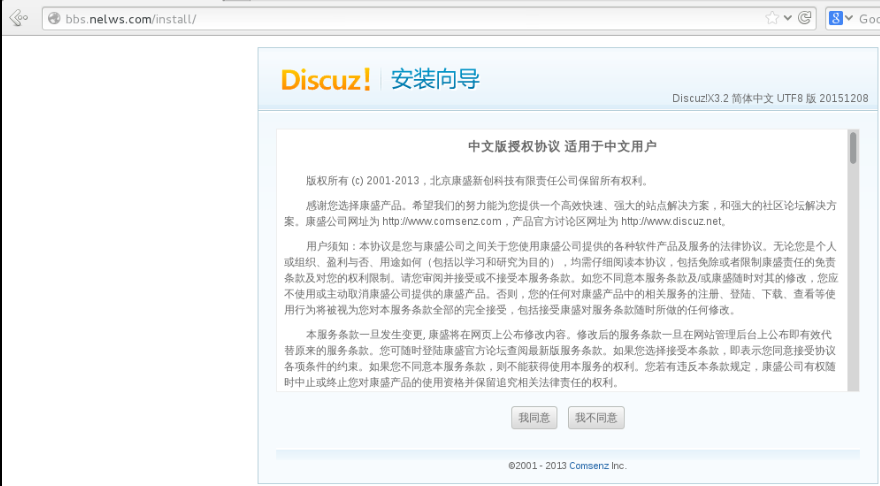Image resolution: width=880 pixels, height=486 pixels.
Task: Go back with the browser back arrow
Action: [x=18, y=18]
